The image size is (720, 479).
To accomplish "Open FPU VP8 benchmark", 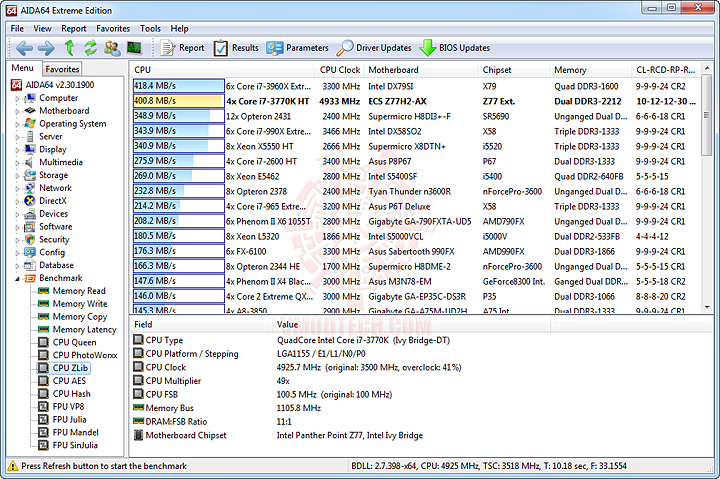I will (68, 406).
